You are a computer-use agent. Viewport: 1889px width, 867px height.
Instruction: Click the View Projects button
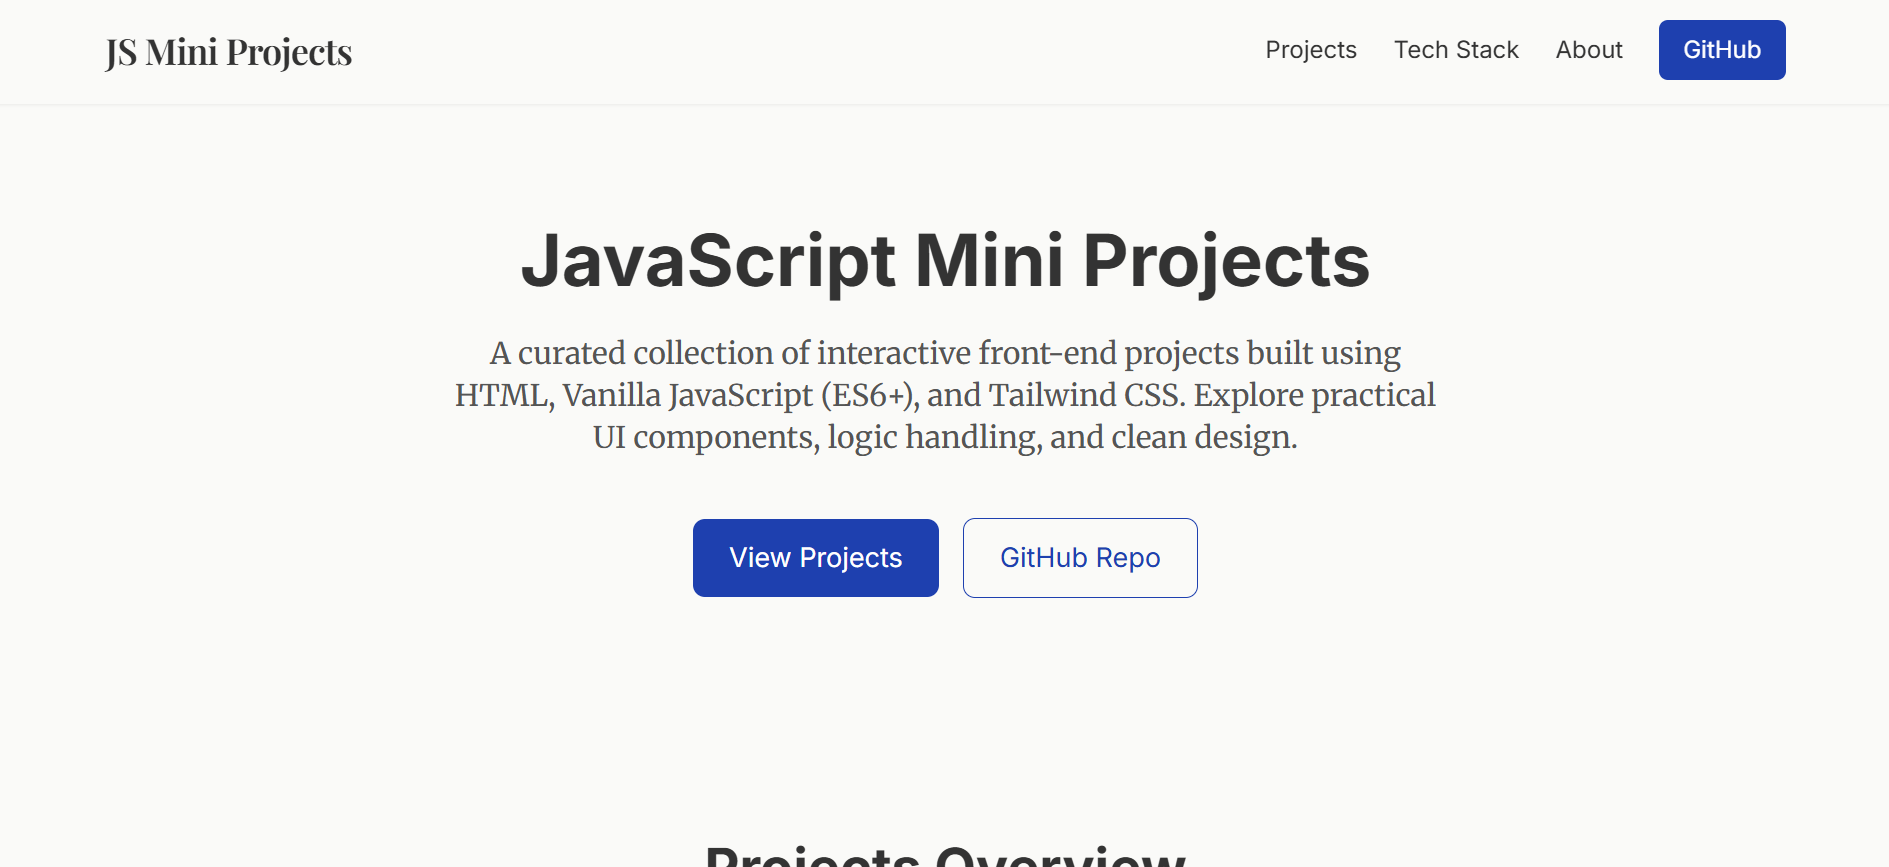click(x=815, y=558)
